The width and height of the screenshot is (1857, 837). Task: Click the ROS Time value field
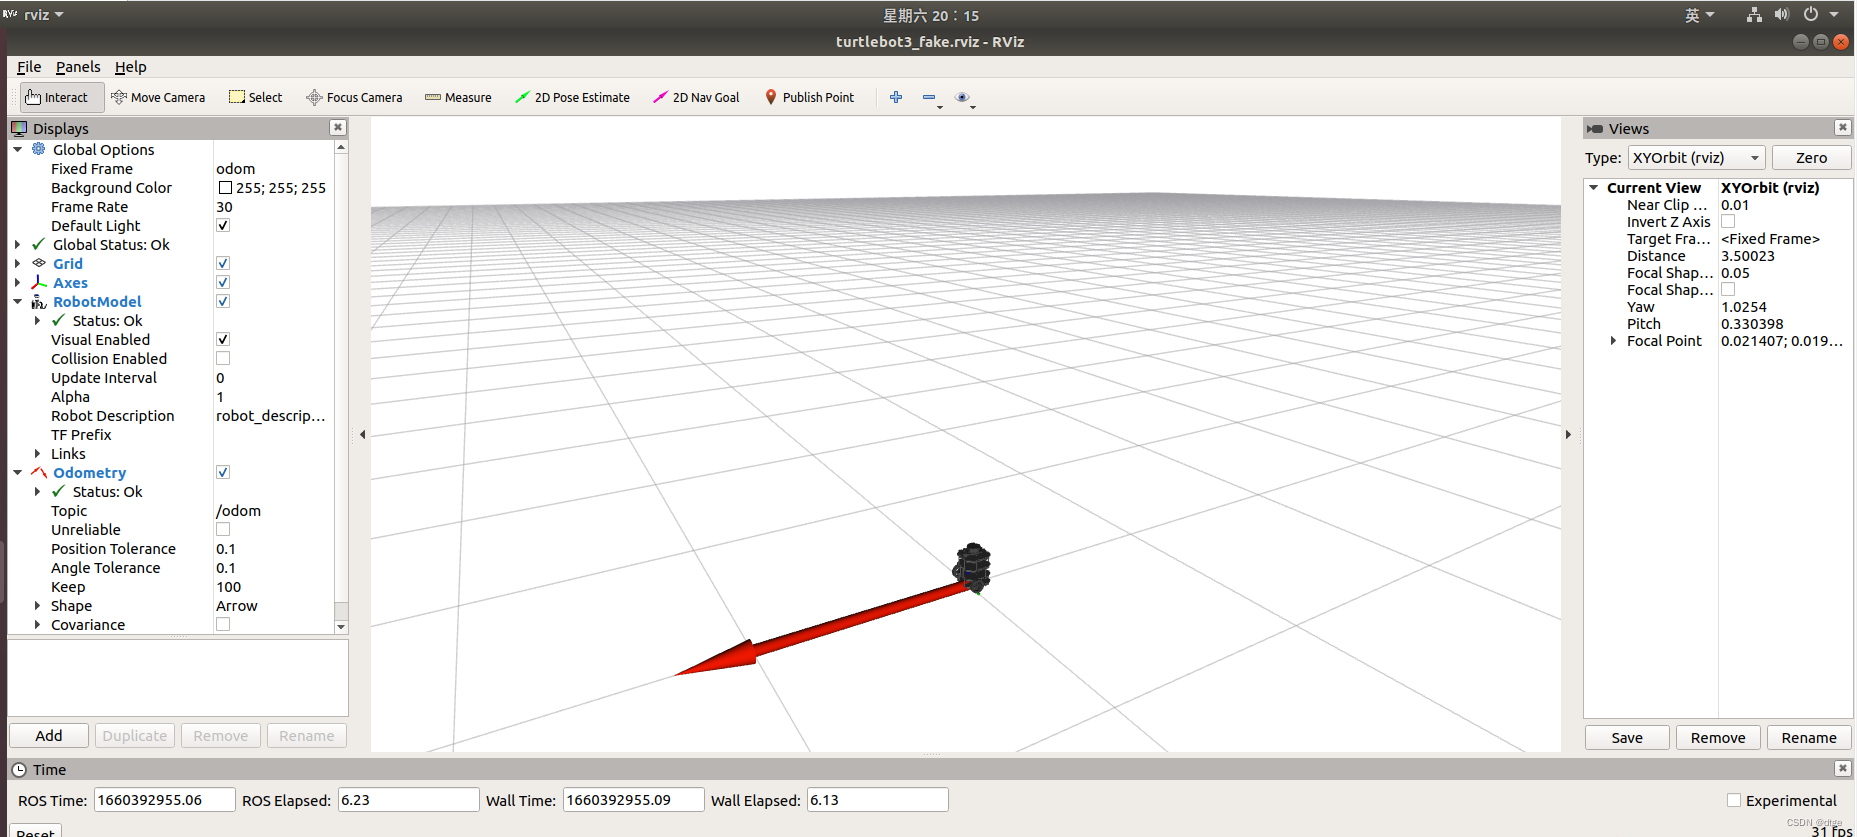[165, 800]
